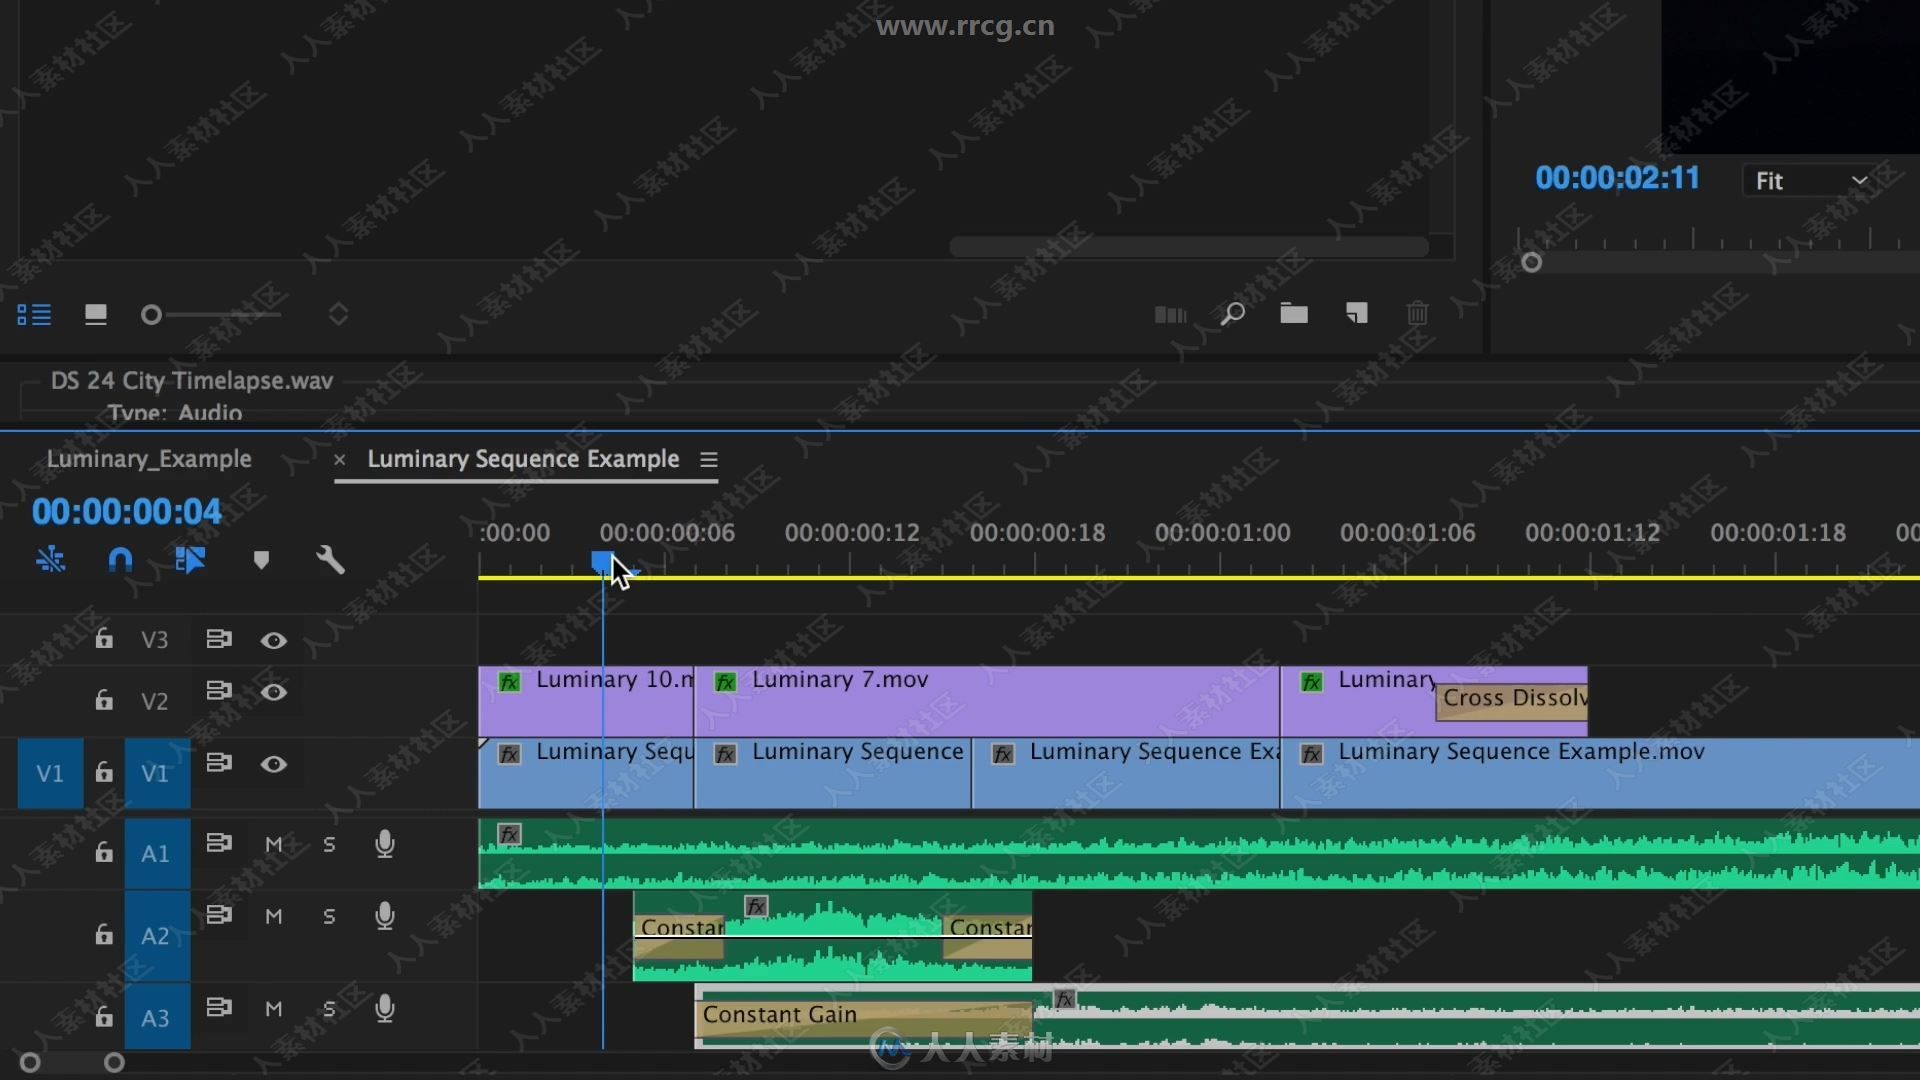
Task: Select Luminary Sequence Example.mov clip on V1
Action: coord(1600,773)
